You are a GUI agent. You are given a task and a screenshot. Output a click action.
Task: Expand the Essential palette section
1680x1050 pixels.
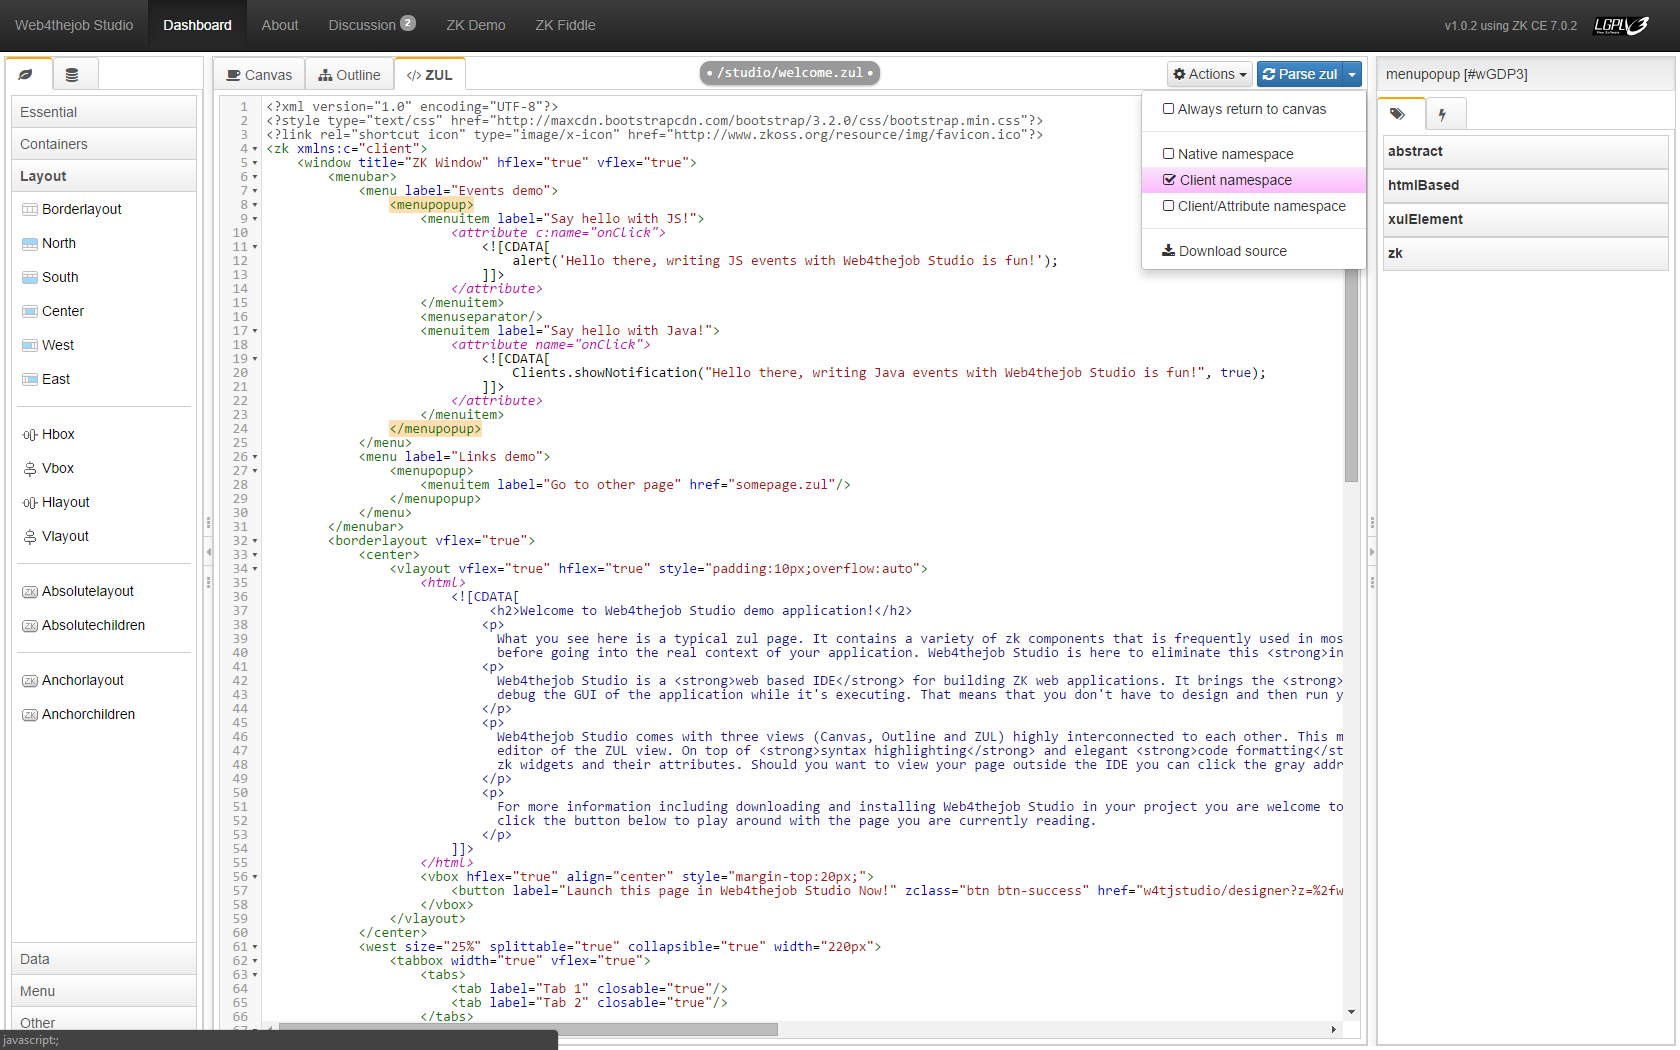(x=104, y=112)
